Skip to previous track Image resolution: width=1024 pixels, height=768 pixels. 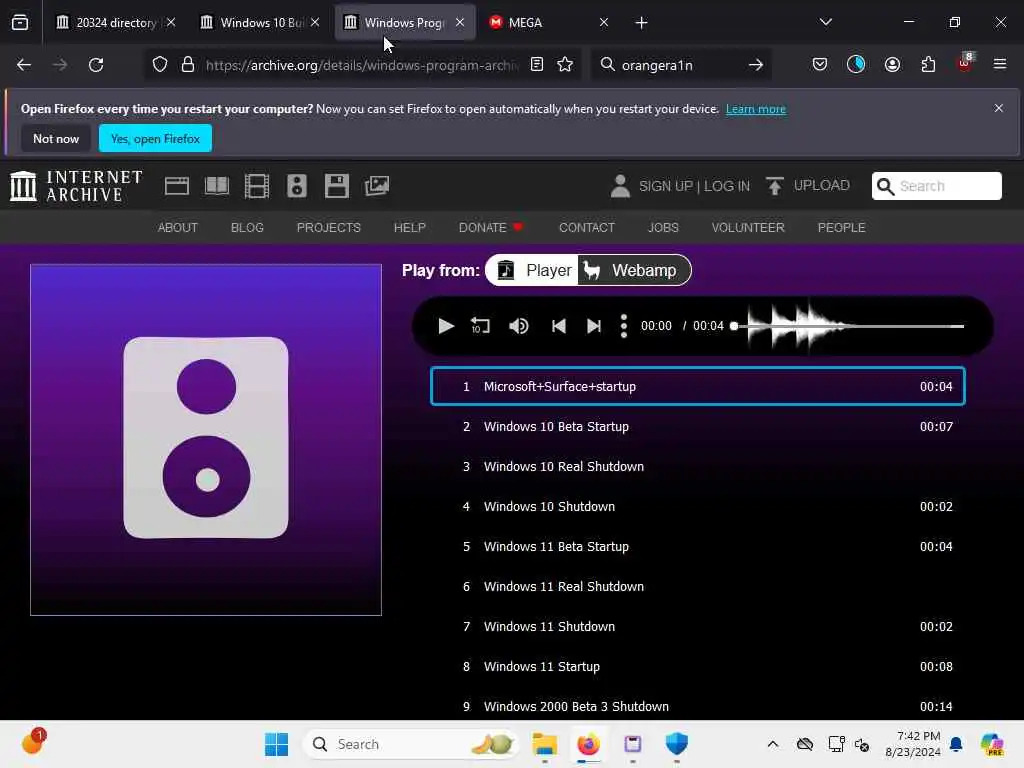(558, 326)
